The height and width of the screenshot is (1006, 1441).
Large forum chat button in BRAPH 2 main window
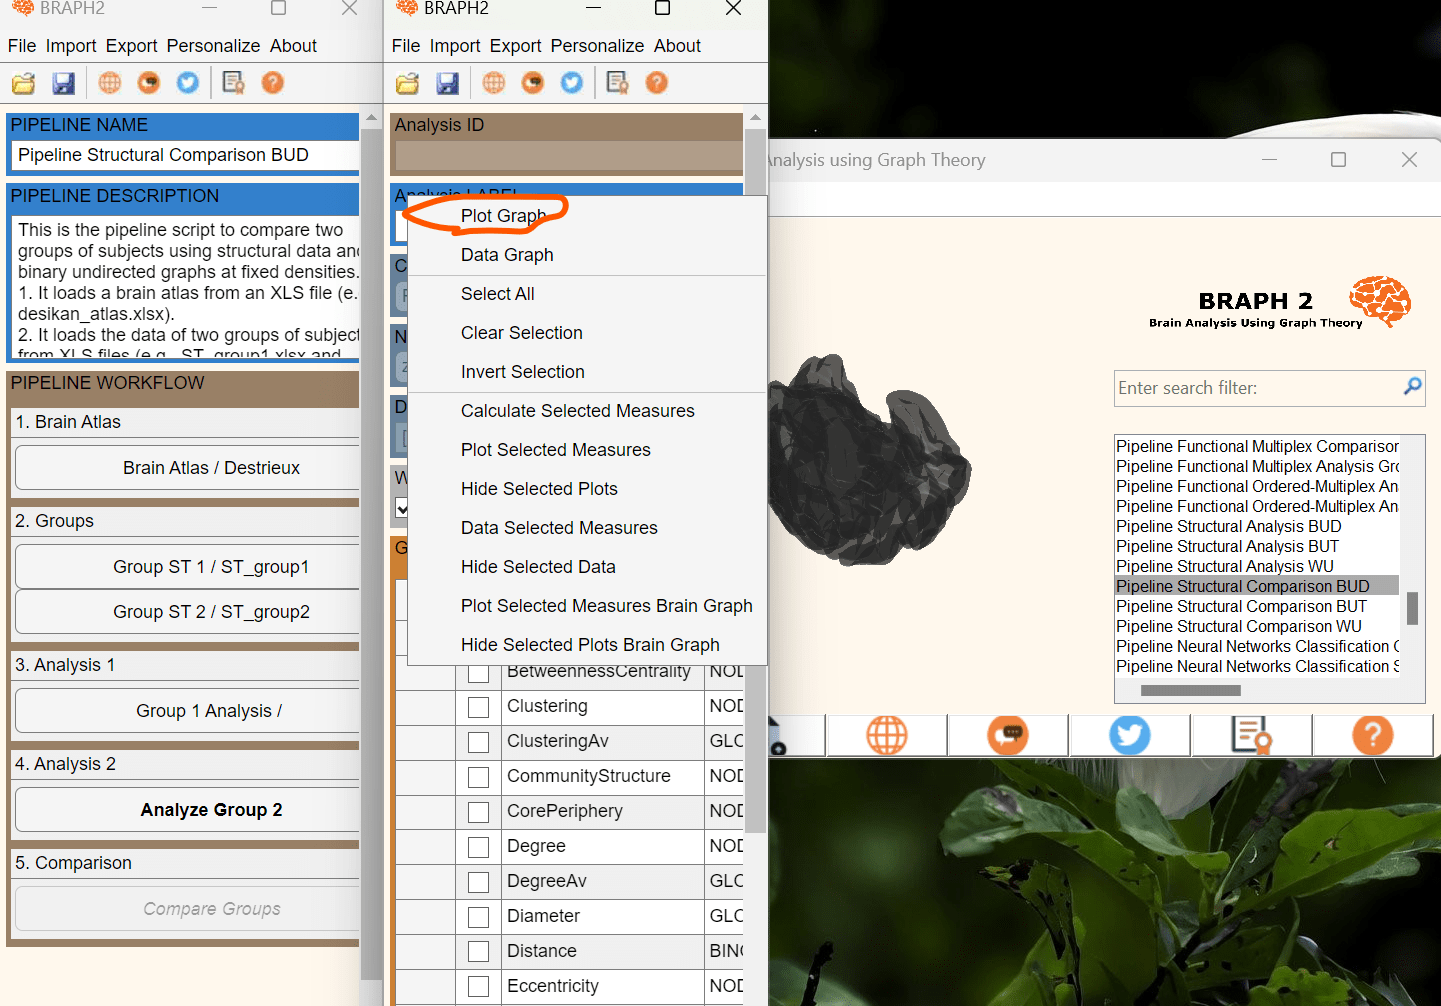coord(1008,735)
